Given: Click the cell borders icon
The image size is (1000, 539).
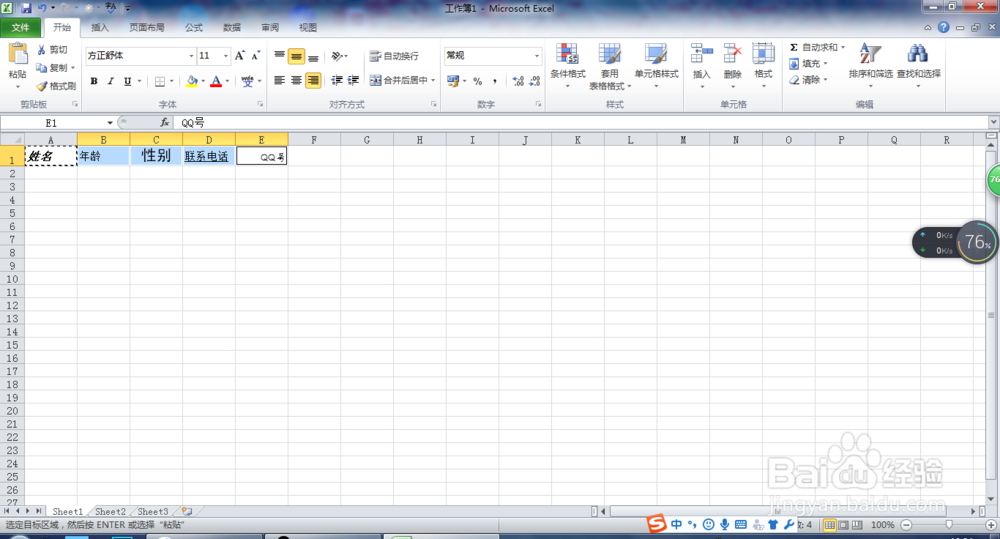Looking at the screenshot, I should coord(159,82).
